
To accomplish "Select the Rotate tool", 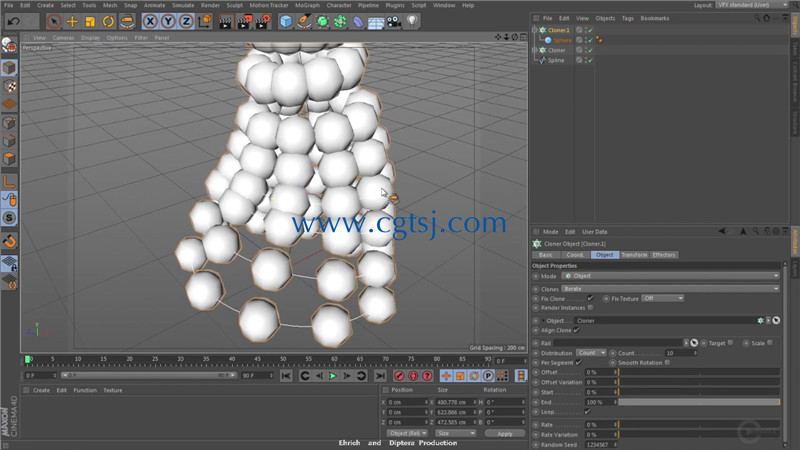I will click(108, 21).
